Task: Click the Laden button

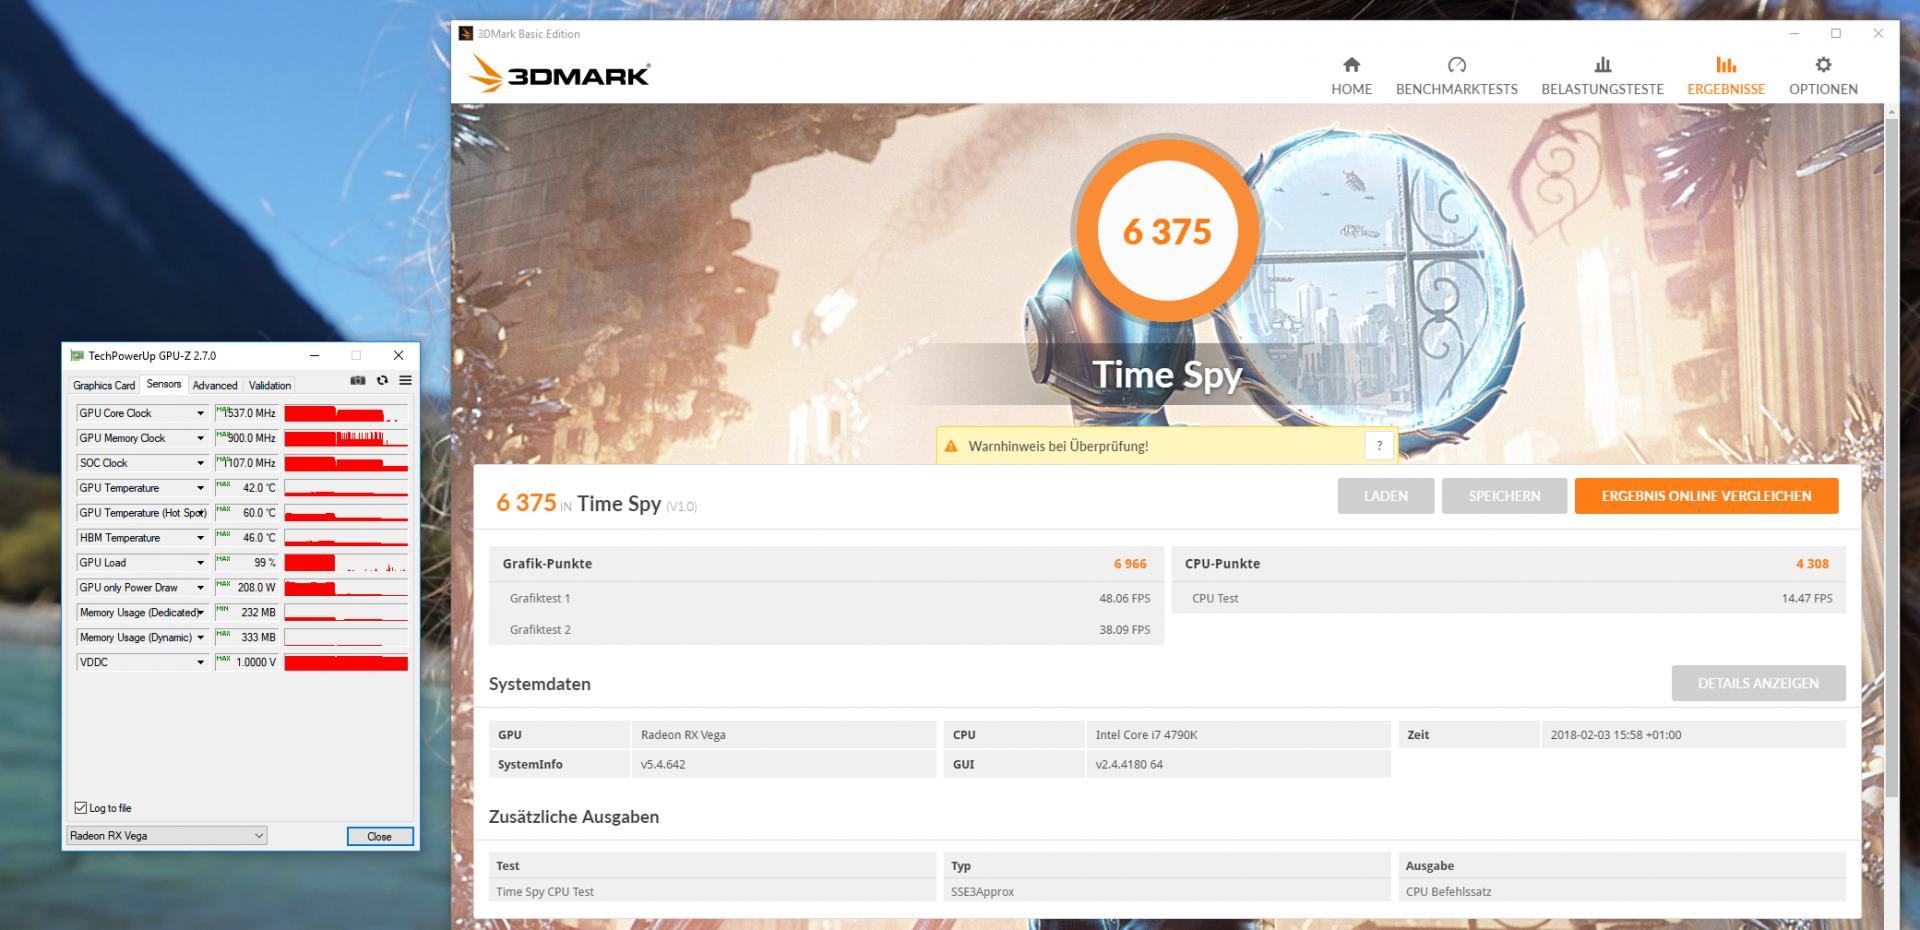Action: pyautogui.click(x=1385, y=496)
